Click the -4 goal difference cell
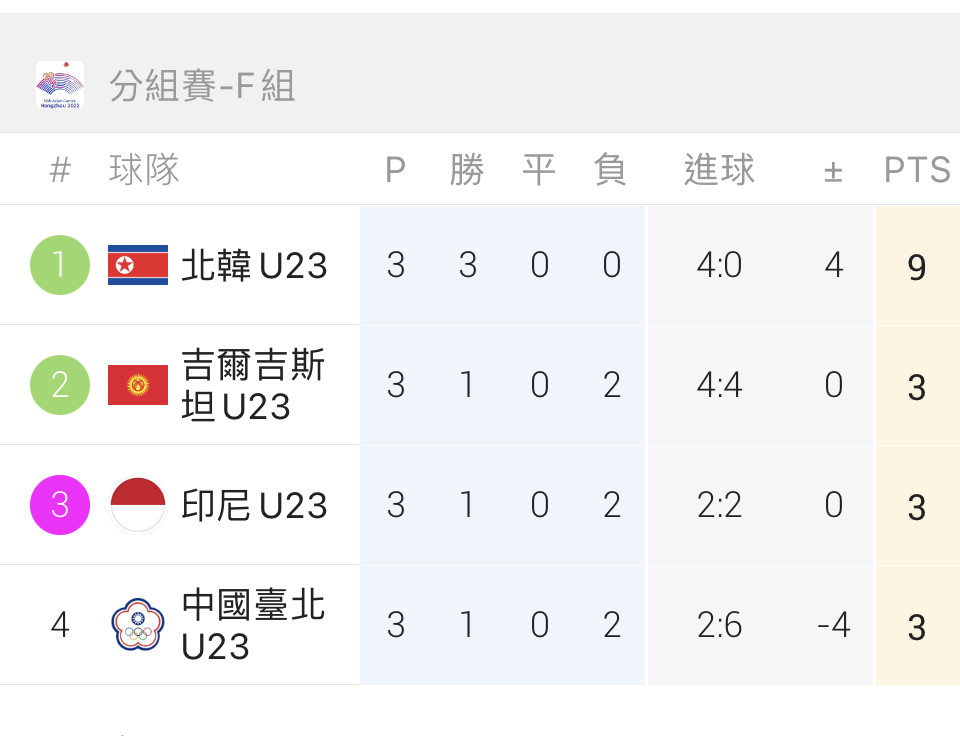The image size is (960, 736). click(x=833, y=625)
